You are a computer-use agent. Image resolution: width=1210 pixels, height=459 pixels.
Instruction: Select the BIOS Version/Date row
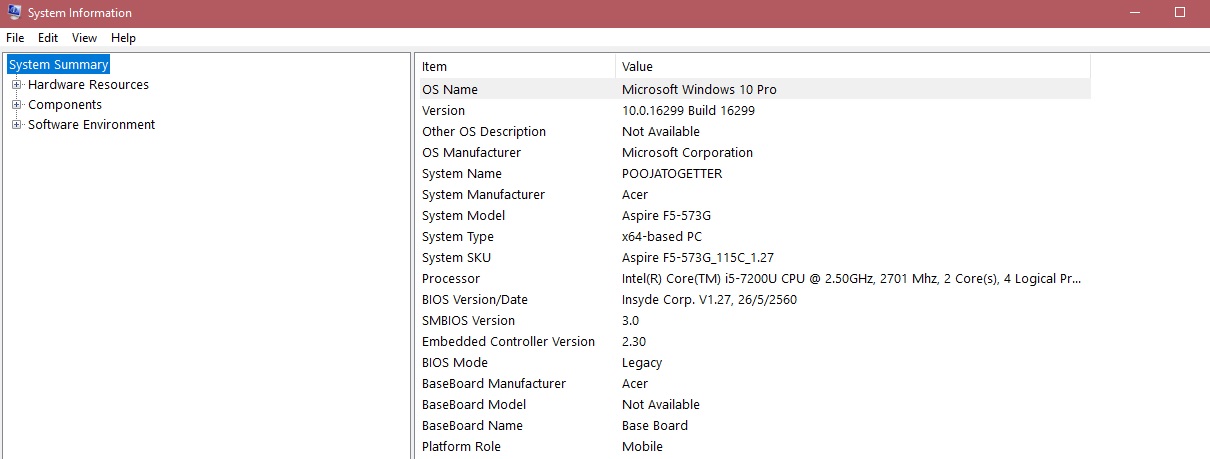pos(475,300)
